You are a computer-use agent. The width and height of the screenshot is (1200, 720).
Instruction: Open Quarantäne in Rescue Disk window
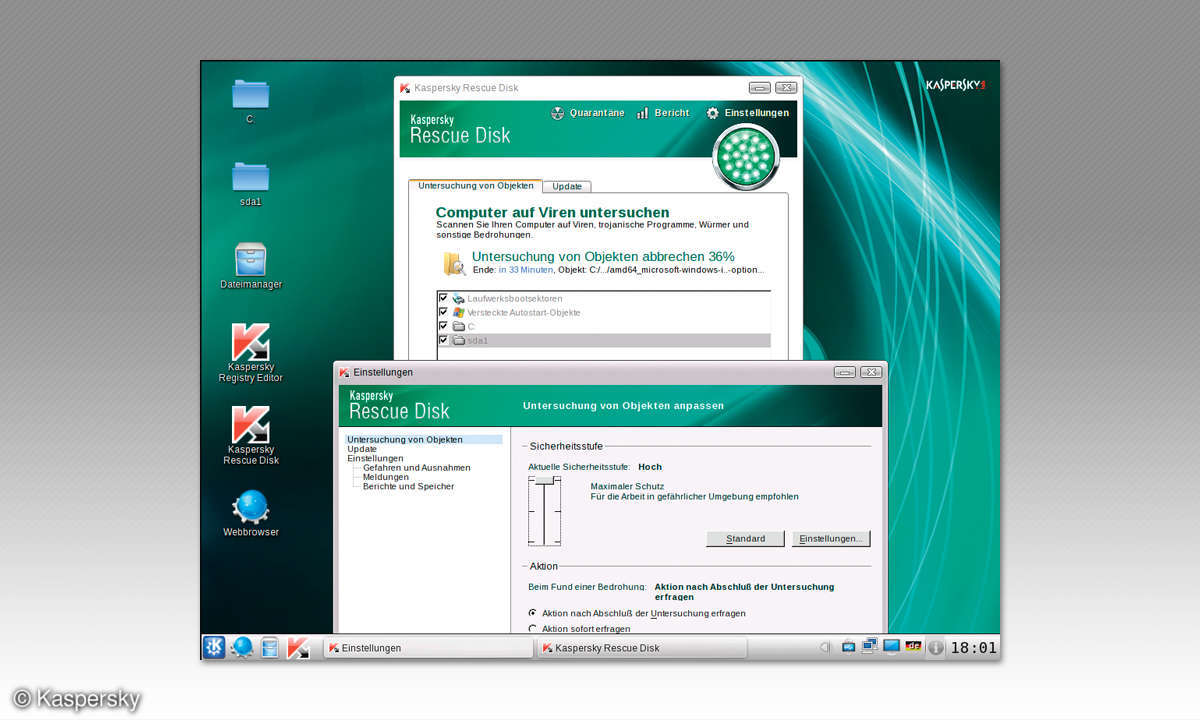(588, 113)
